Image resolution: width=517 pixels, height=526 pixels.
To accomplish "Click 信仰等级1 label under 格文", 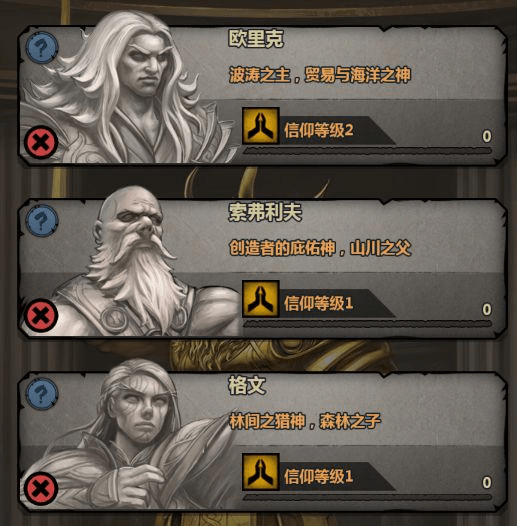I will click(x=318, y=476).
